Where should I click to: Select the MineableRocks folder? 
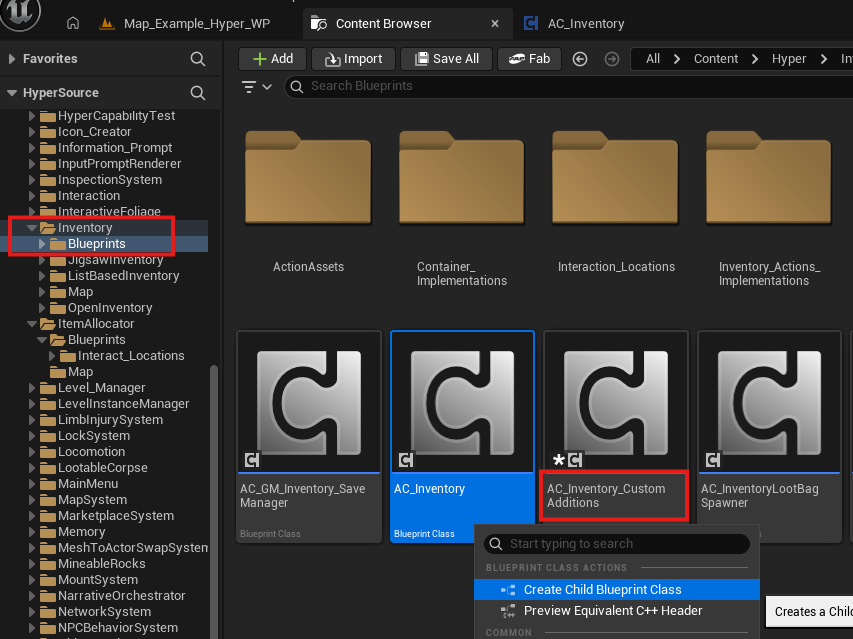[x=102, y=564]
